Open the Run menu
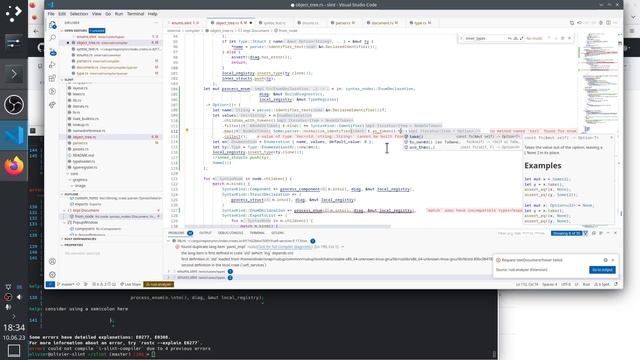640x360 pixels. click(119, 14)
